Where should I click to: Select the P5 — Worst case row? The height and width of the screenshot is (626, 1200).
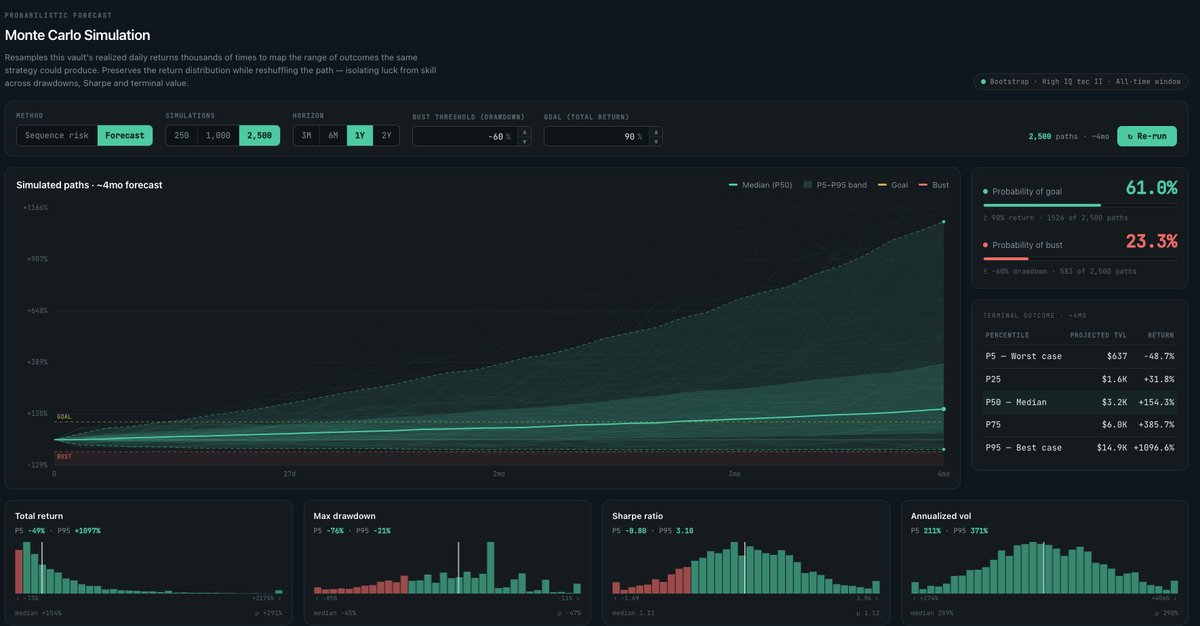(x=1080, y=356)
